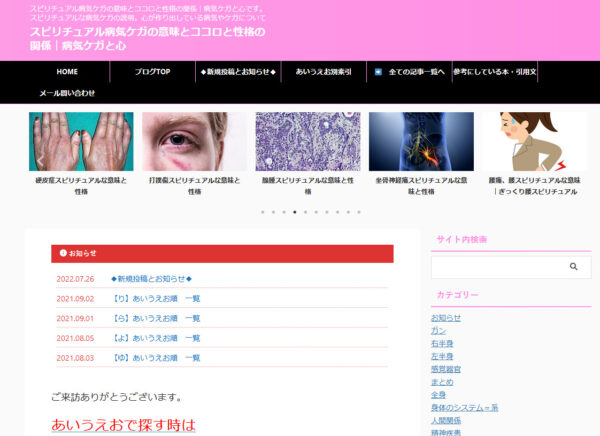The width and height of the screenshot is (600, 436).
Task: Click the site title スピリチュアル病気ケガの意味
Action: [x=147, y=38]
